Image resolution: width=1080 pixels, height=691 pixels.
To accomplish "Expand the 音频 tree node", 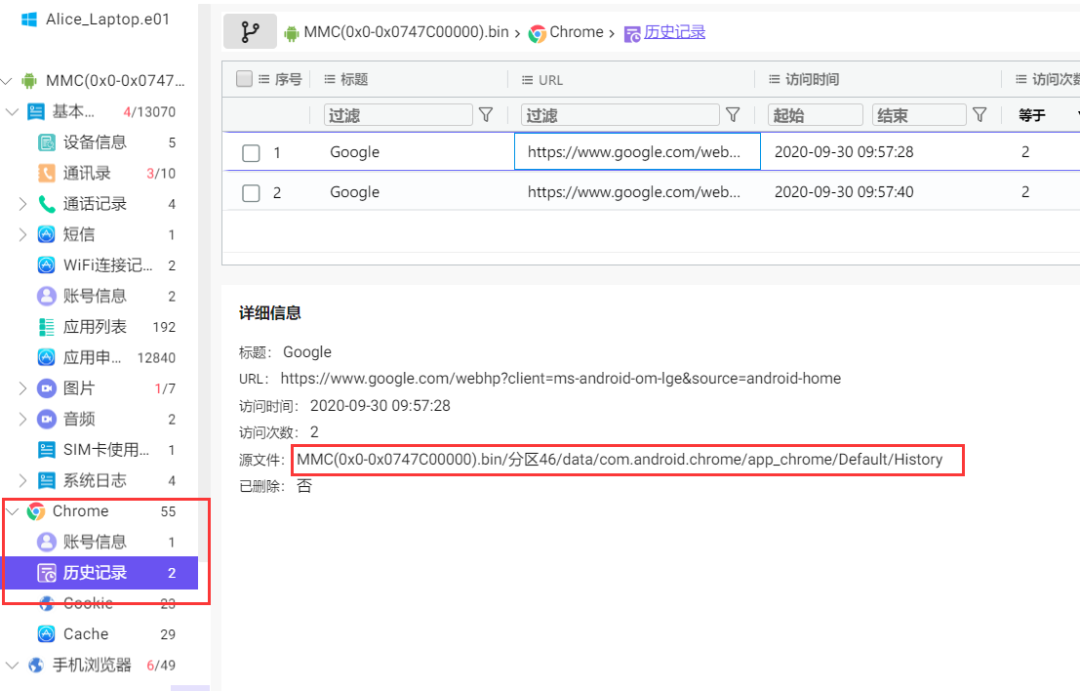I will pos(23,419).
